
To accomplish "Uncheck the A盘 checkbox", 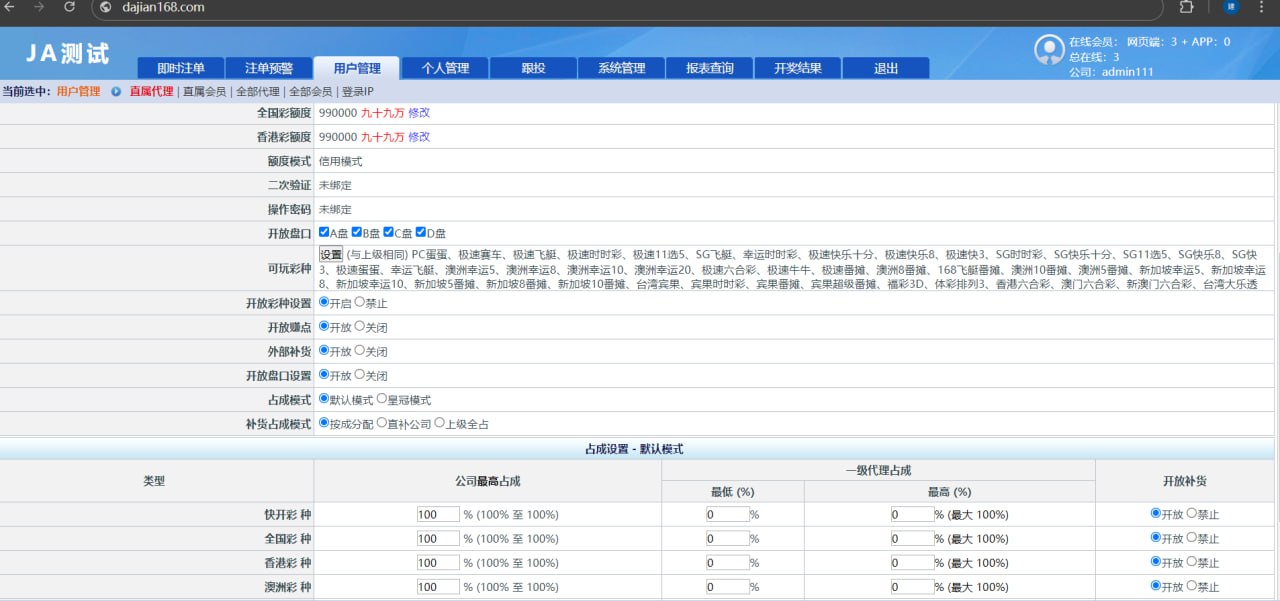I will 324,233.
